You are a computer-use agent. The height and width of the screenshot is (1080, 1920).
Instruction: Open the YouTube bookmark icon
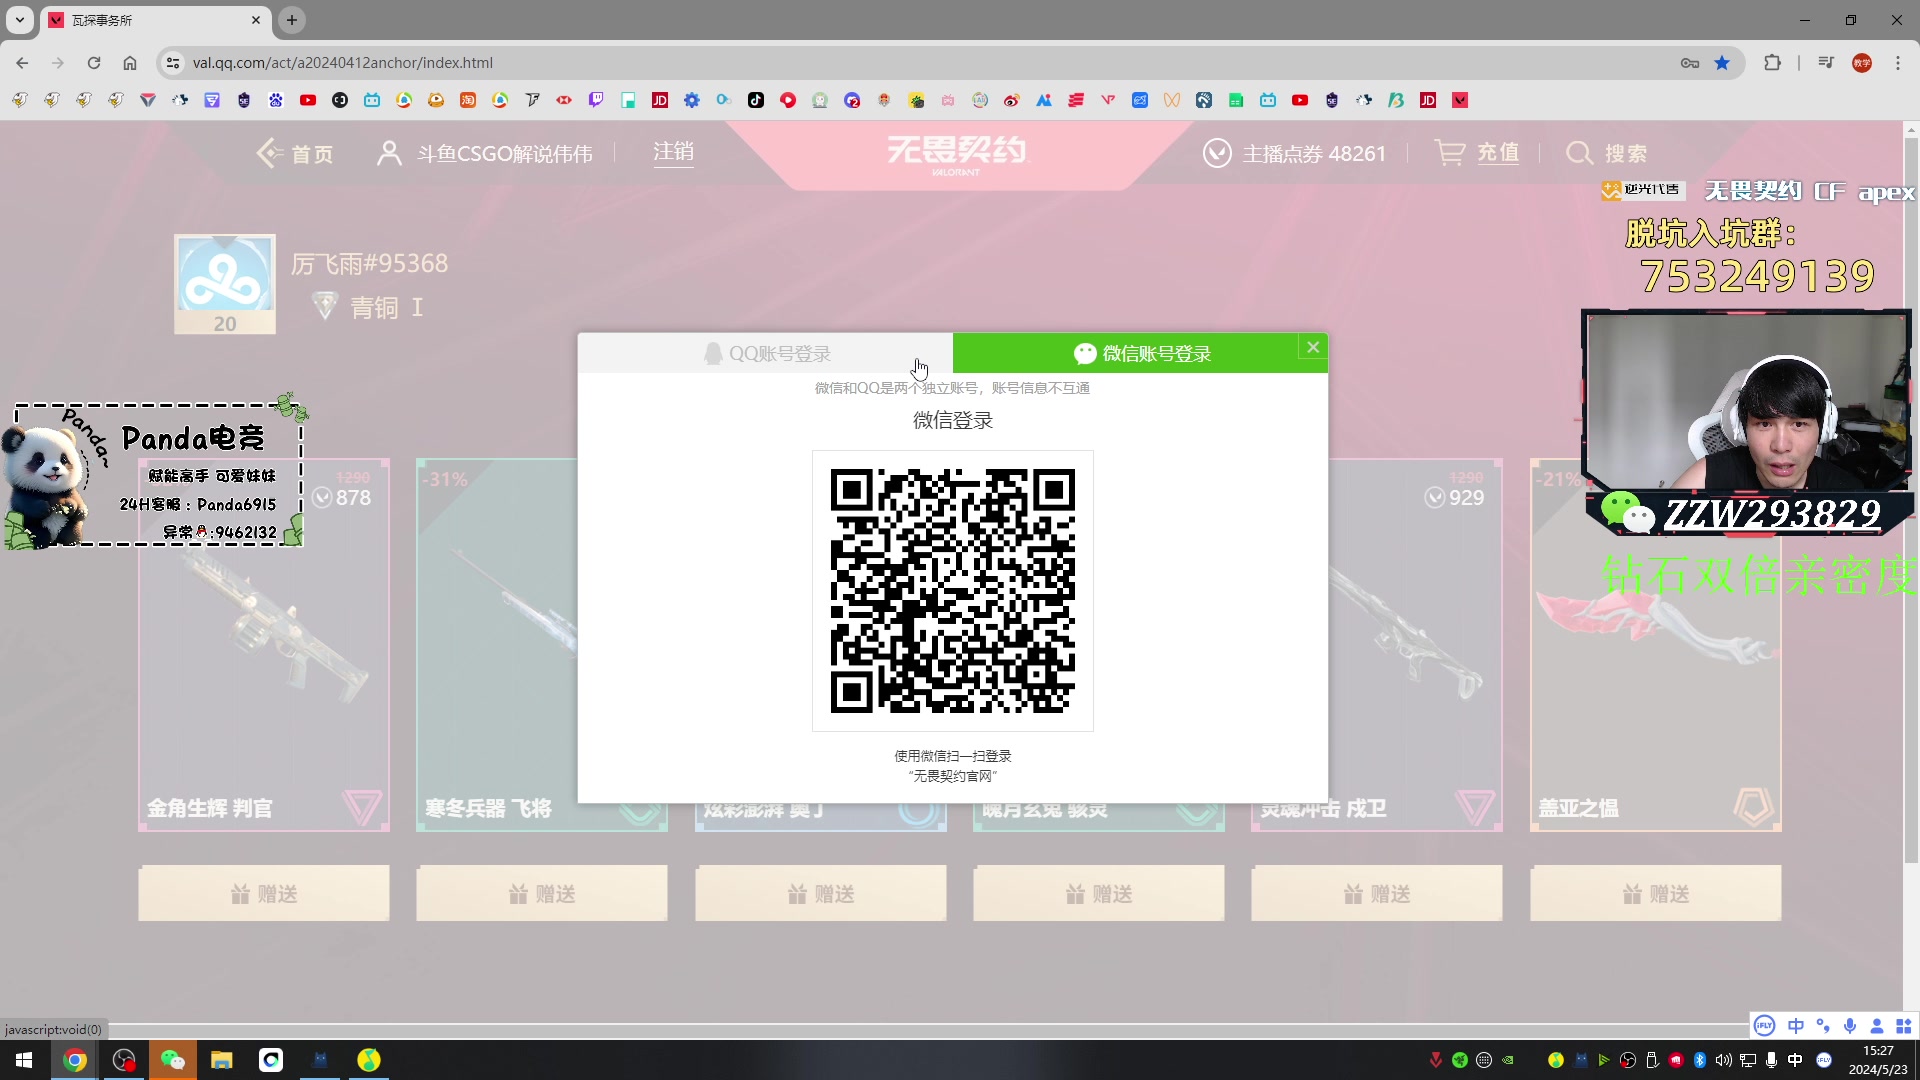tap(308, 100)
